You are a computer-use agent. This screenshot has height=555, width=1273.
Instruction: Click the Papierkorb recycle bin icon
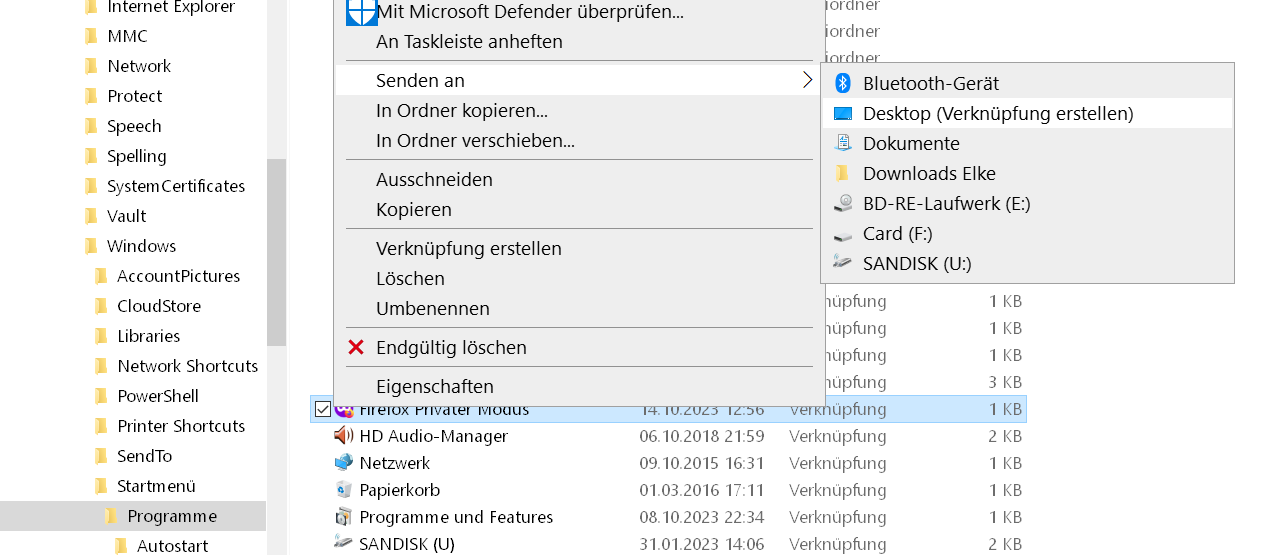pos(344,490)
